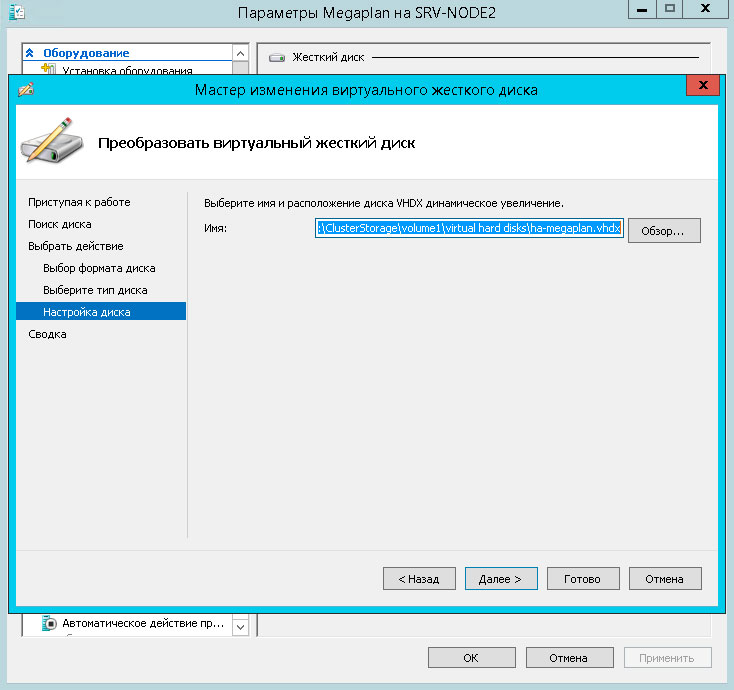
Task: Click OK in the Megaplan settings window
Action: (471, 658)
